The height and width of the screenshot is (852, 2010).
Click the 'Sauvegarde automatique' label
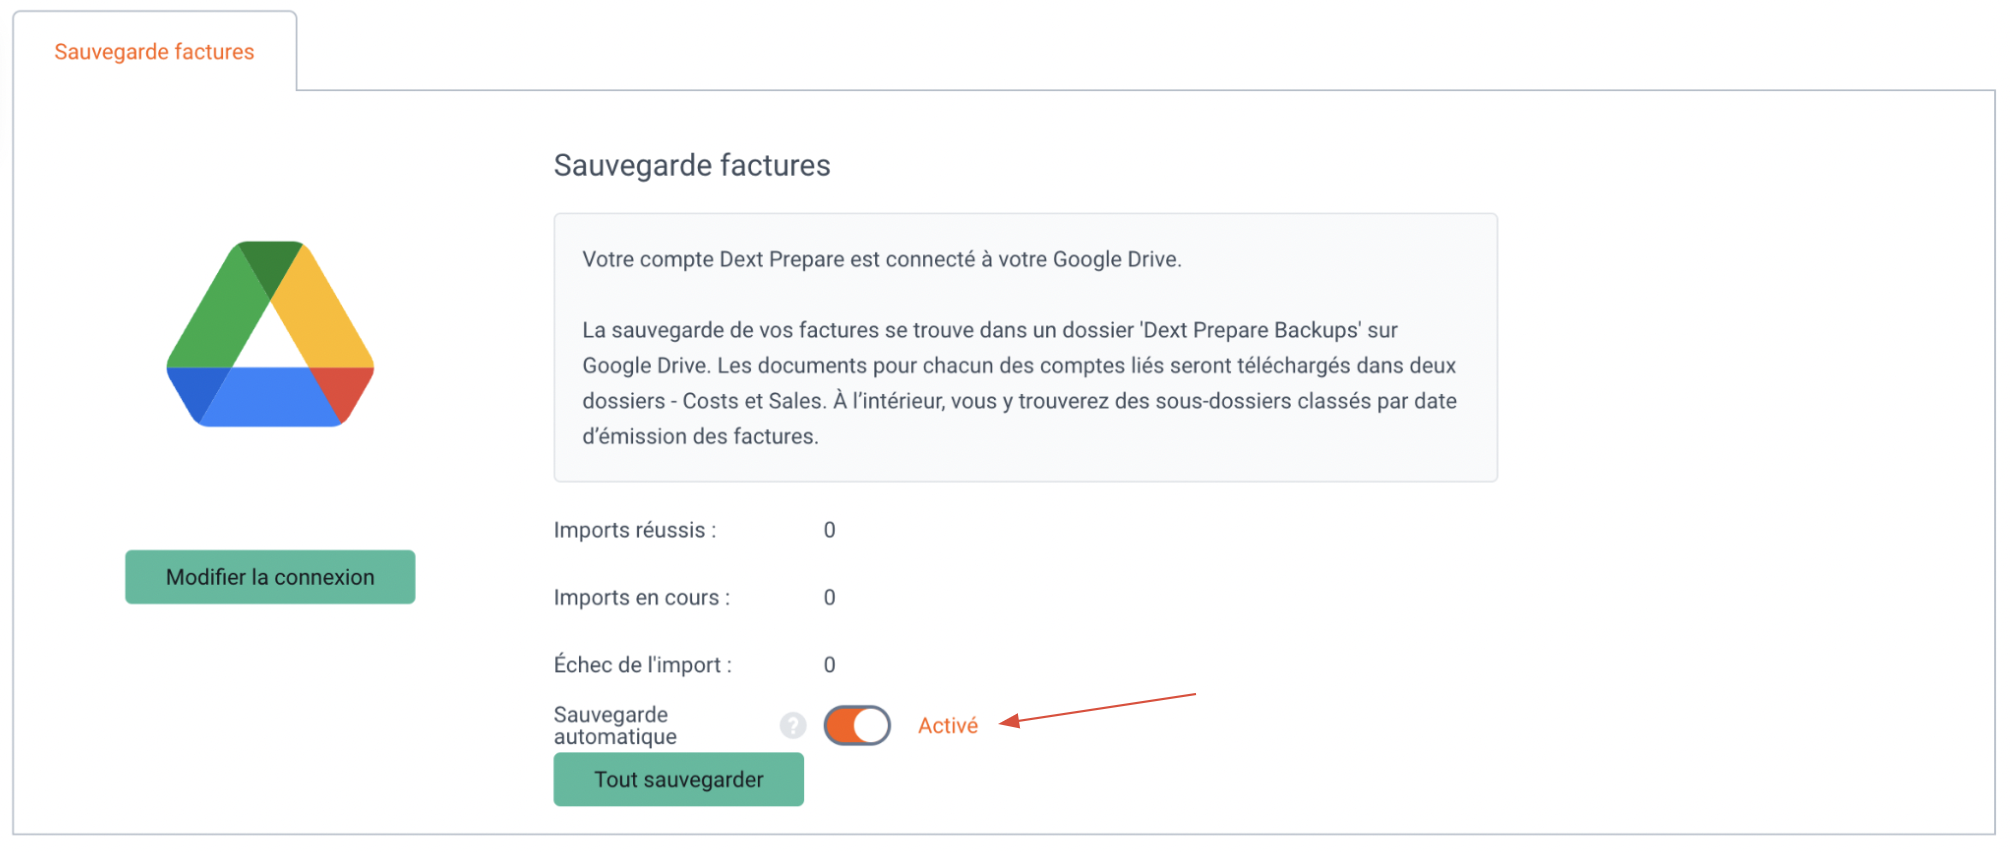pos(615,726)
